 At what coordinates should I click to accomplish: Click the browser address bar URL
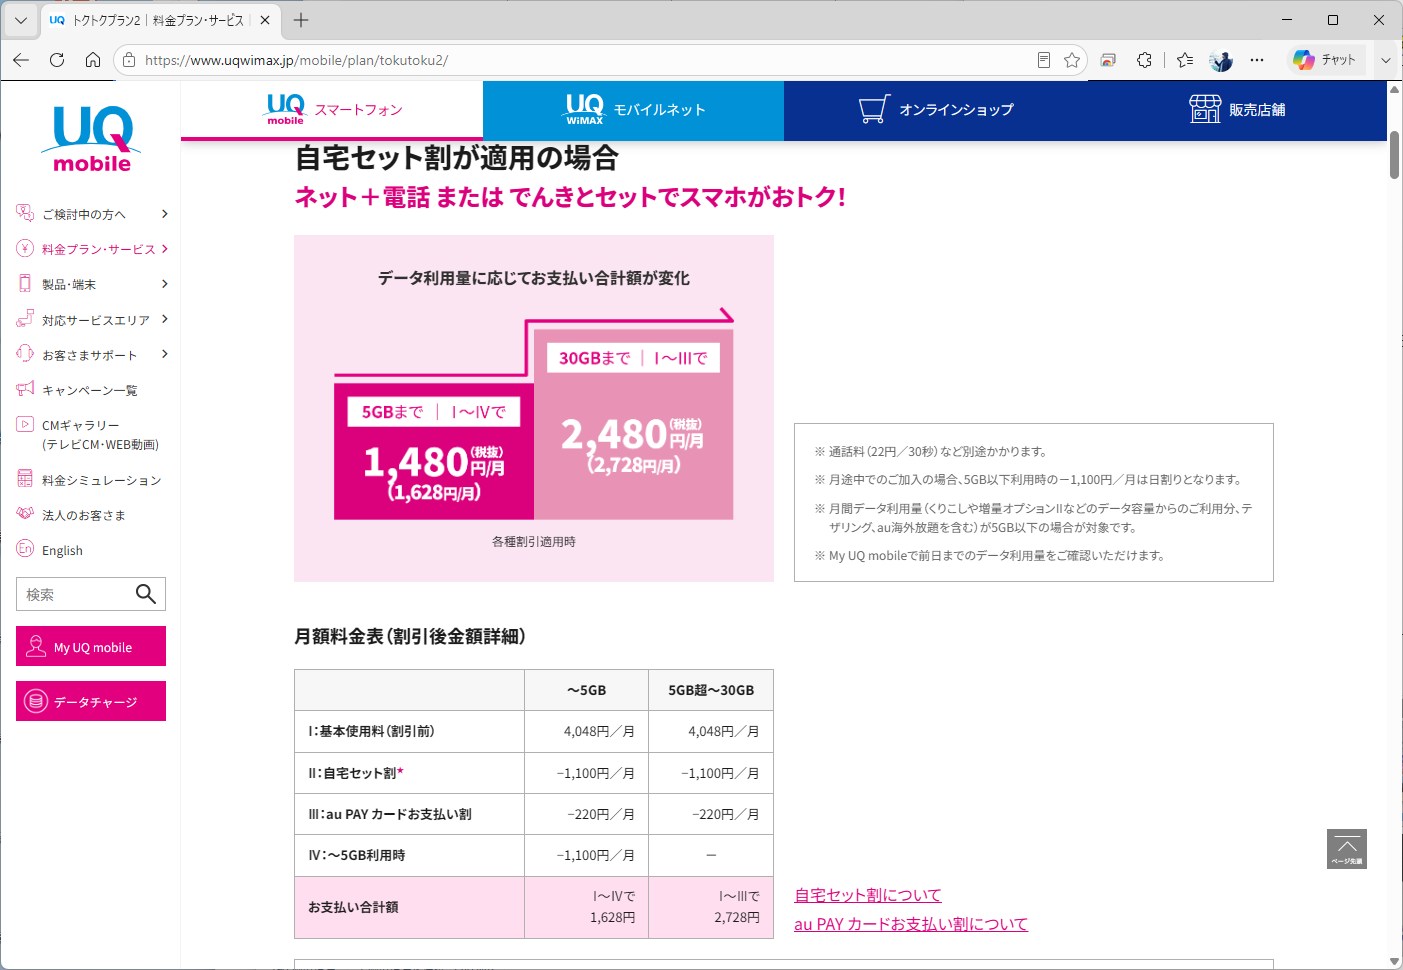296,60
